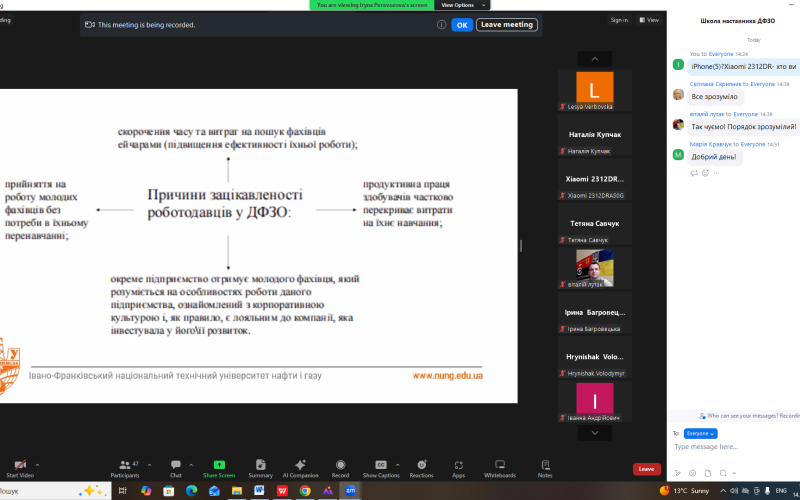Open the View Options dropdown

coord(462,5)
